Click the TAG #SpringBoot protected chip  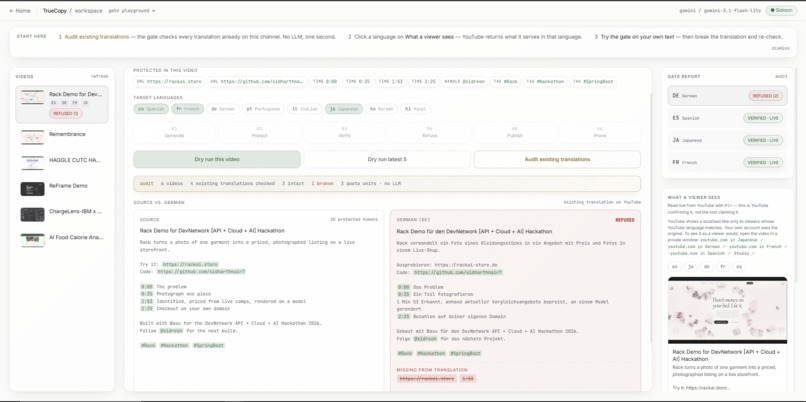593,81
